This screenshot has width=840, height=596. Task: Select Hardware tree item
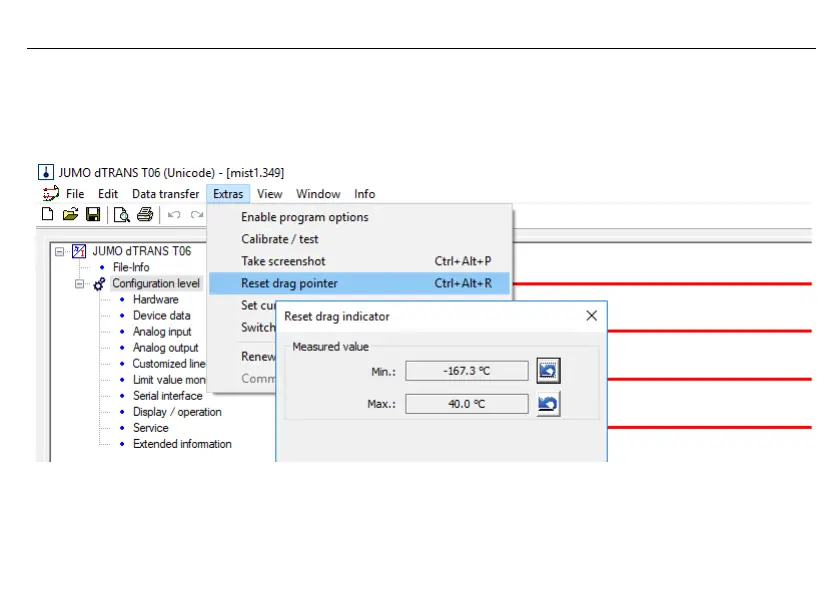point(156,299)
